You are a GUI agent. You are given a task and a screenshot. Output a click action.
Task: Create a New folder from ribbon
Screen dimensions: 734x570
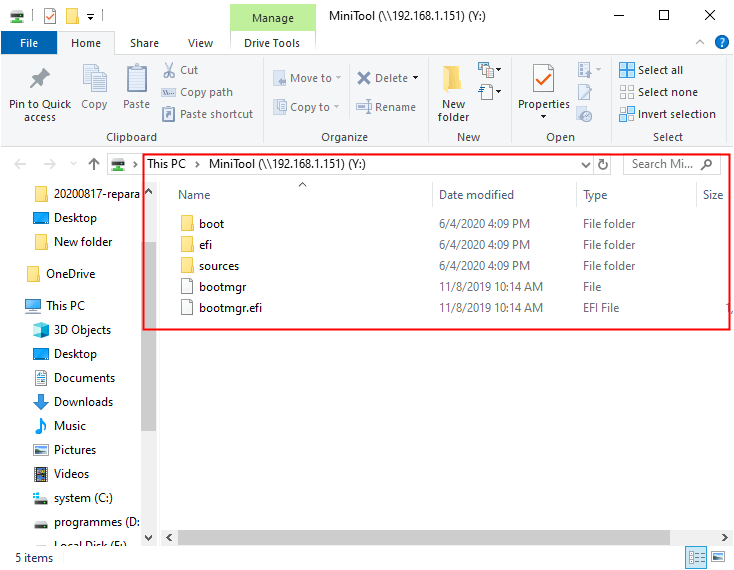tap(453, 94)
